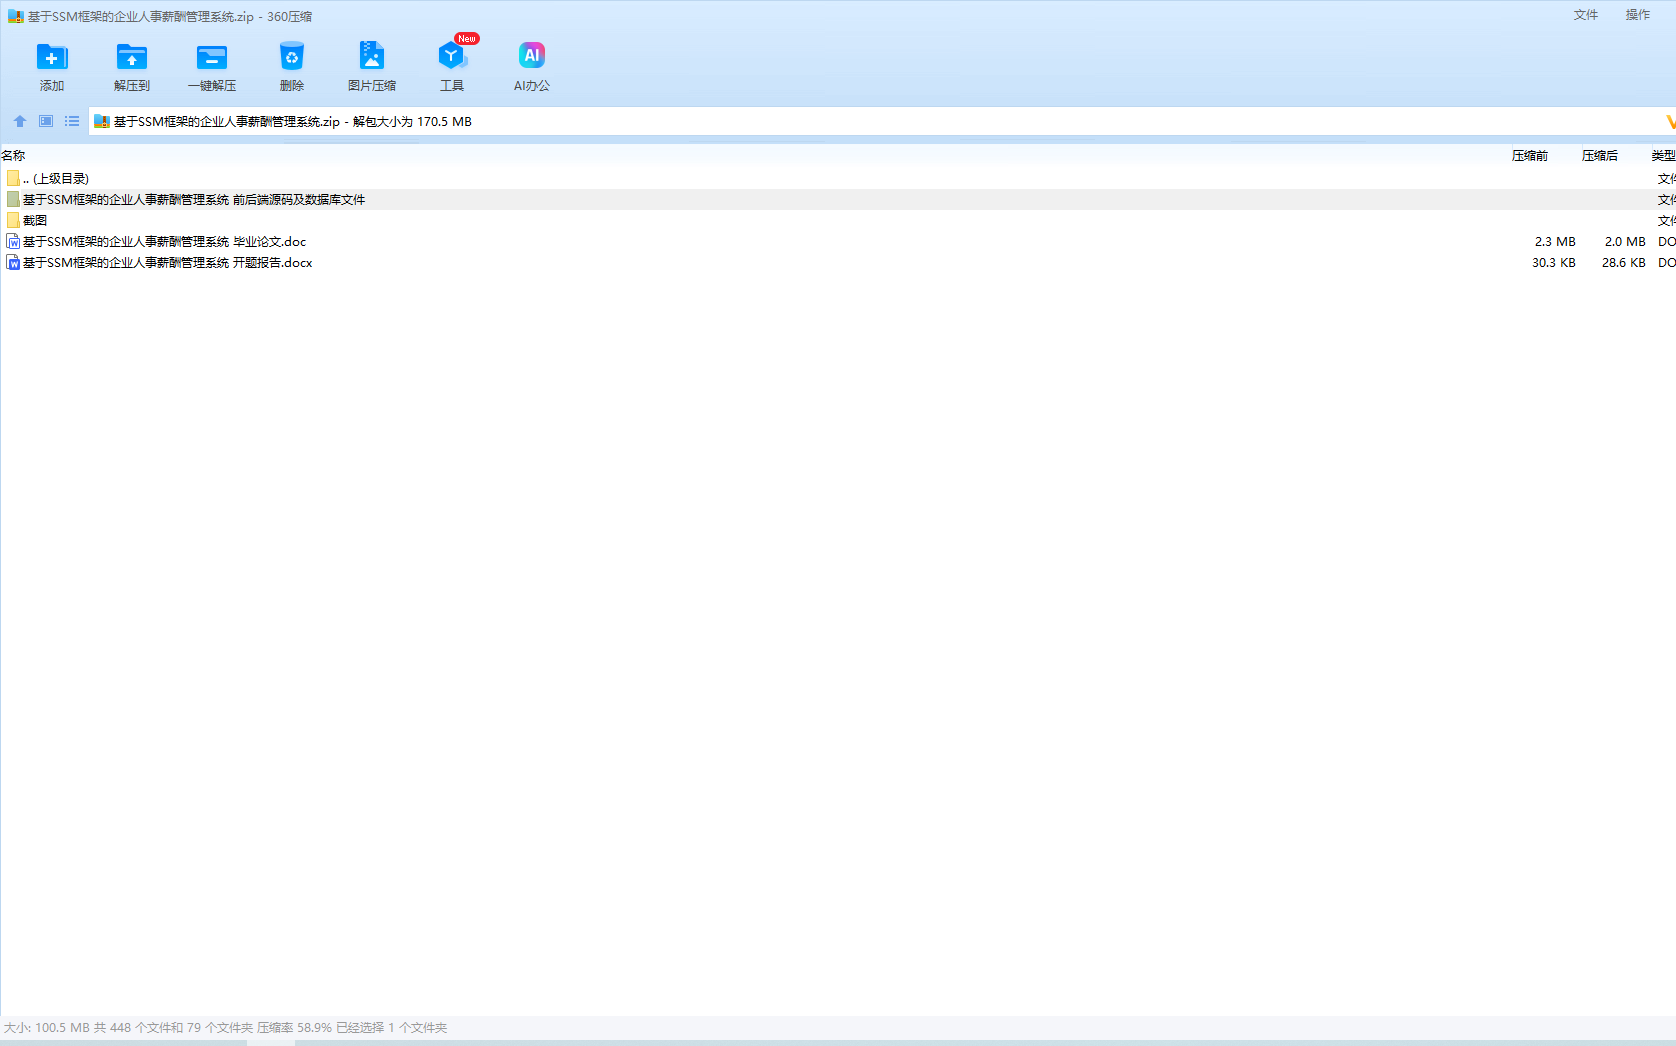
Task: Sort files by 名称 column header
Action: 14,155
